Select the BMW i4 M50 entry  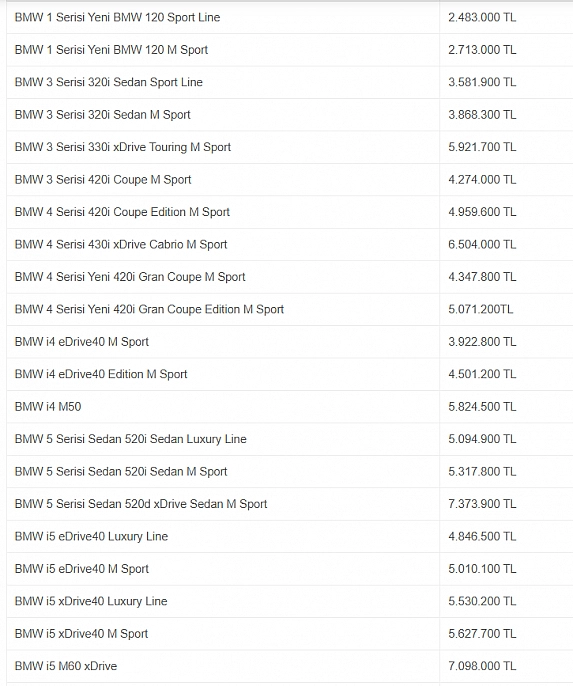point(48,406)
